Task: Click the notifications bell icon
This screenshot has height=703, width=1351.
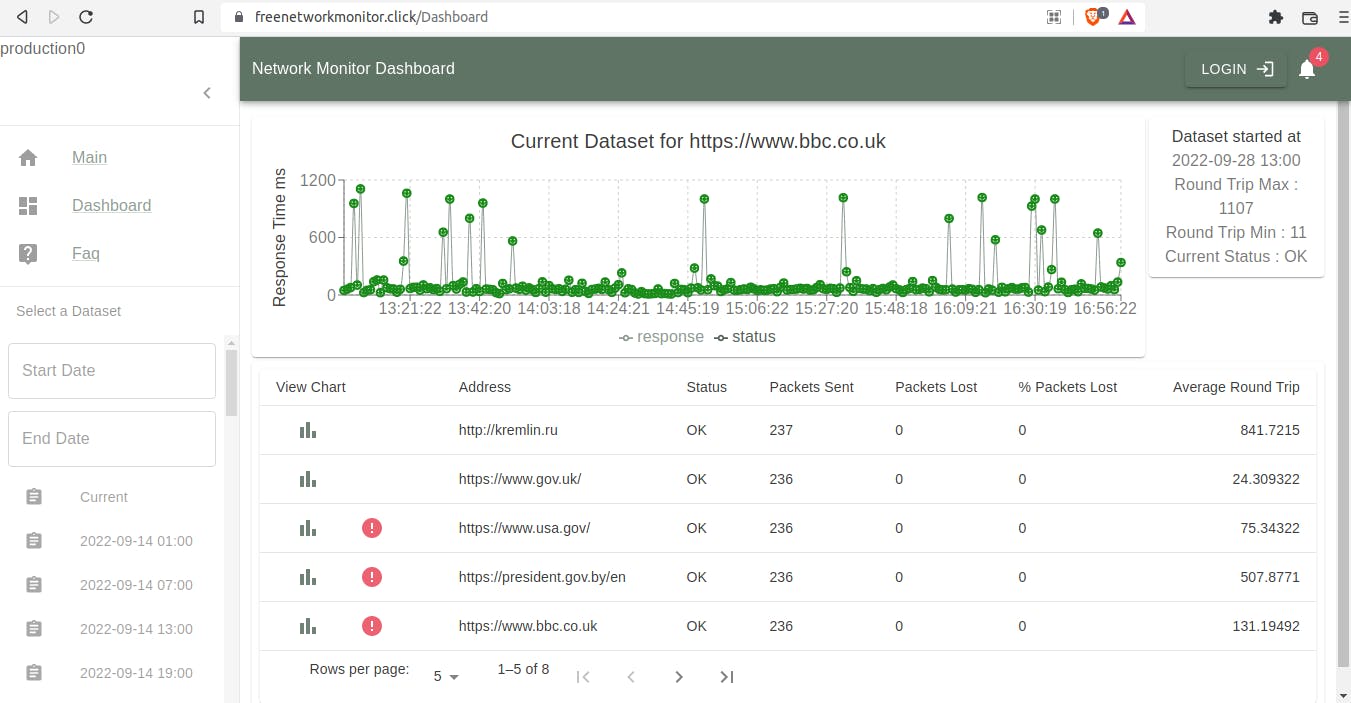Action: [x=1306, y=69]
